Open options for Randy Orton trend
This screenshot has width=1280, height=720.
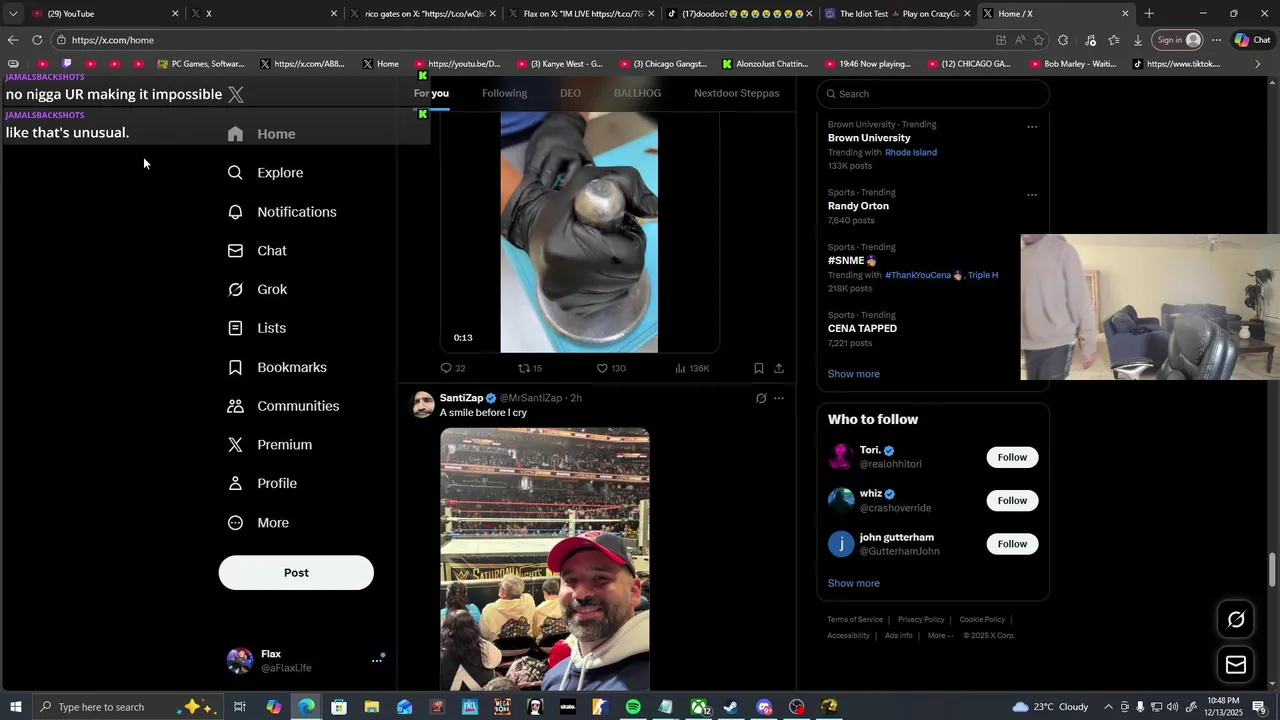(1032, 195)
